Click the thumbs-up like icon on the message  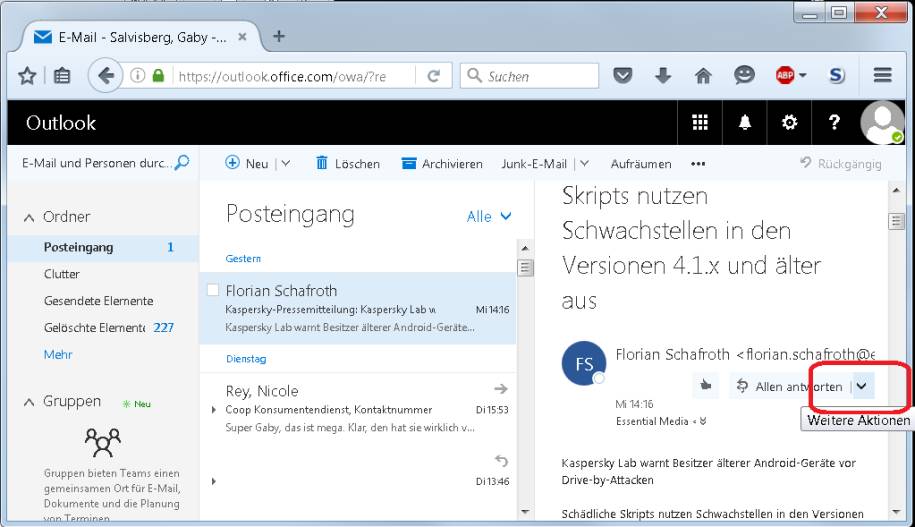pos(706,386)
